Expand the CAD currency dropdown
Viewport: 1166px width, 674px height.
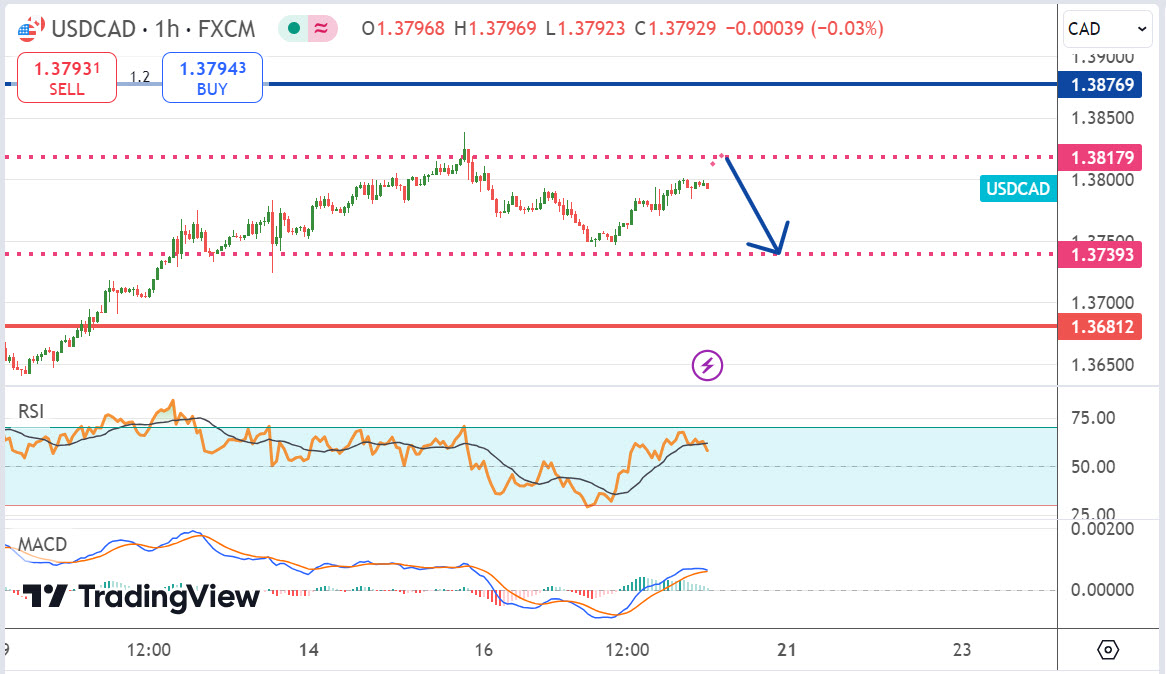pos(1107,29)
